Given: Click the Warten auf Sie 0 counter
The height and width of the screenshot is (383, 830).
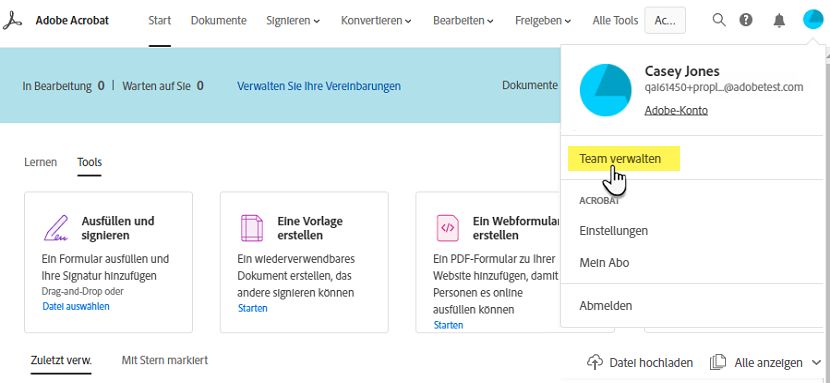Looking at the screenshot, I should pyautogui.click(x=163, y=86).
